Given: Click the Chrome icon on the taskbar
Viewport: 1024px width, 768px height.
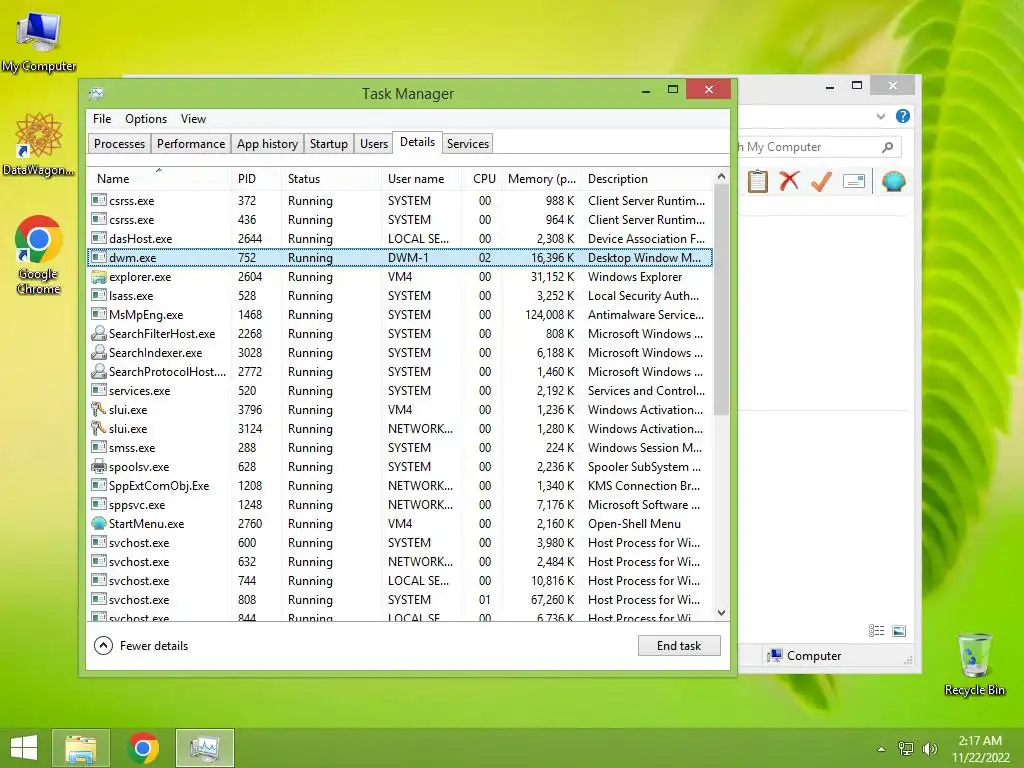Looking at the screenshot, I should point(143,748).
